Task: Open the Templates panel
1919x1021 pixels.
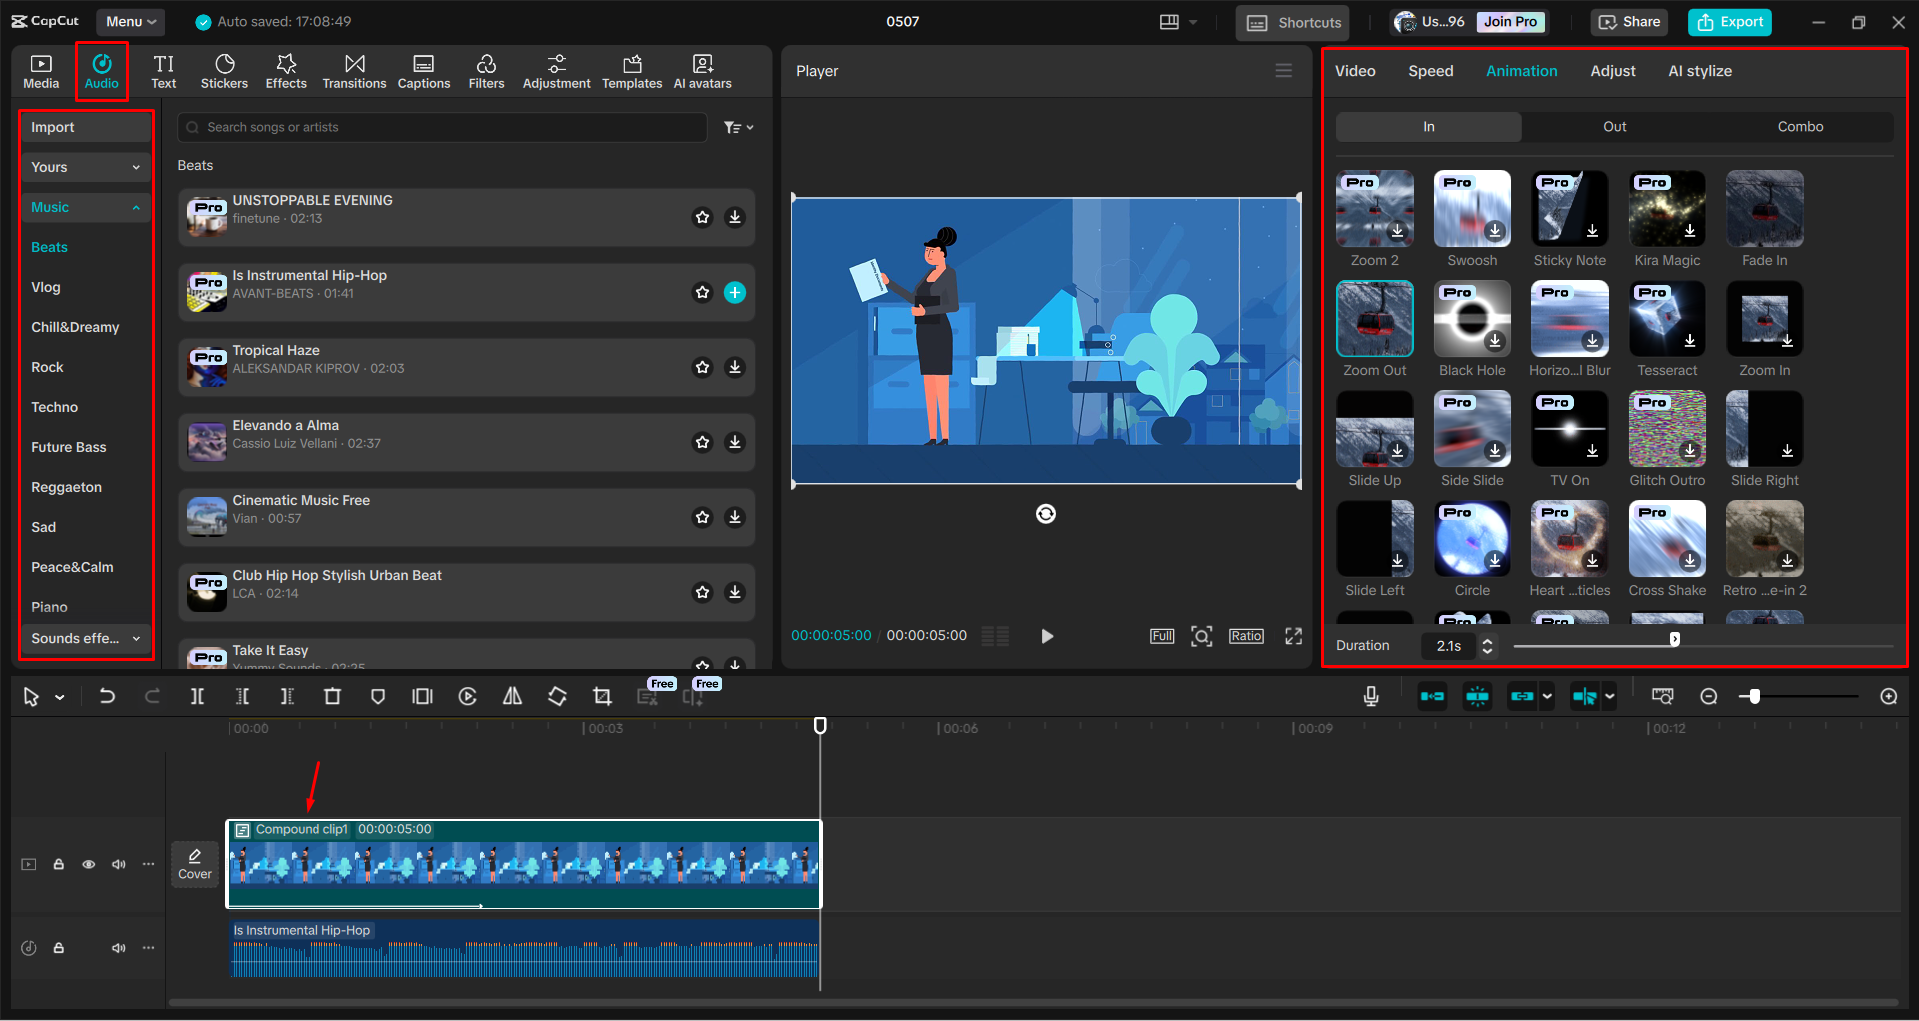Action: point(631,70)
